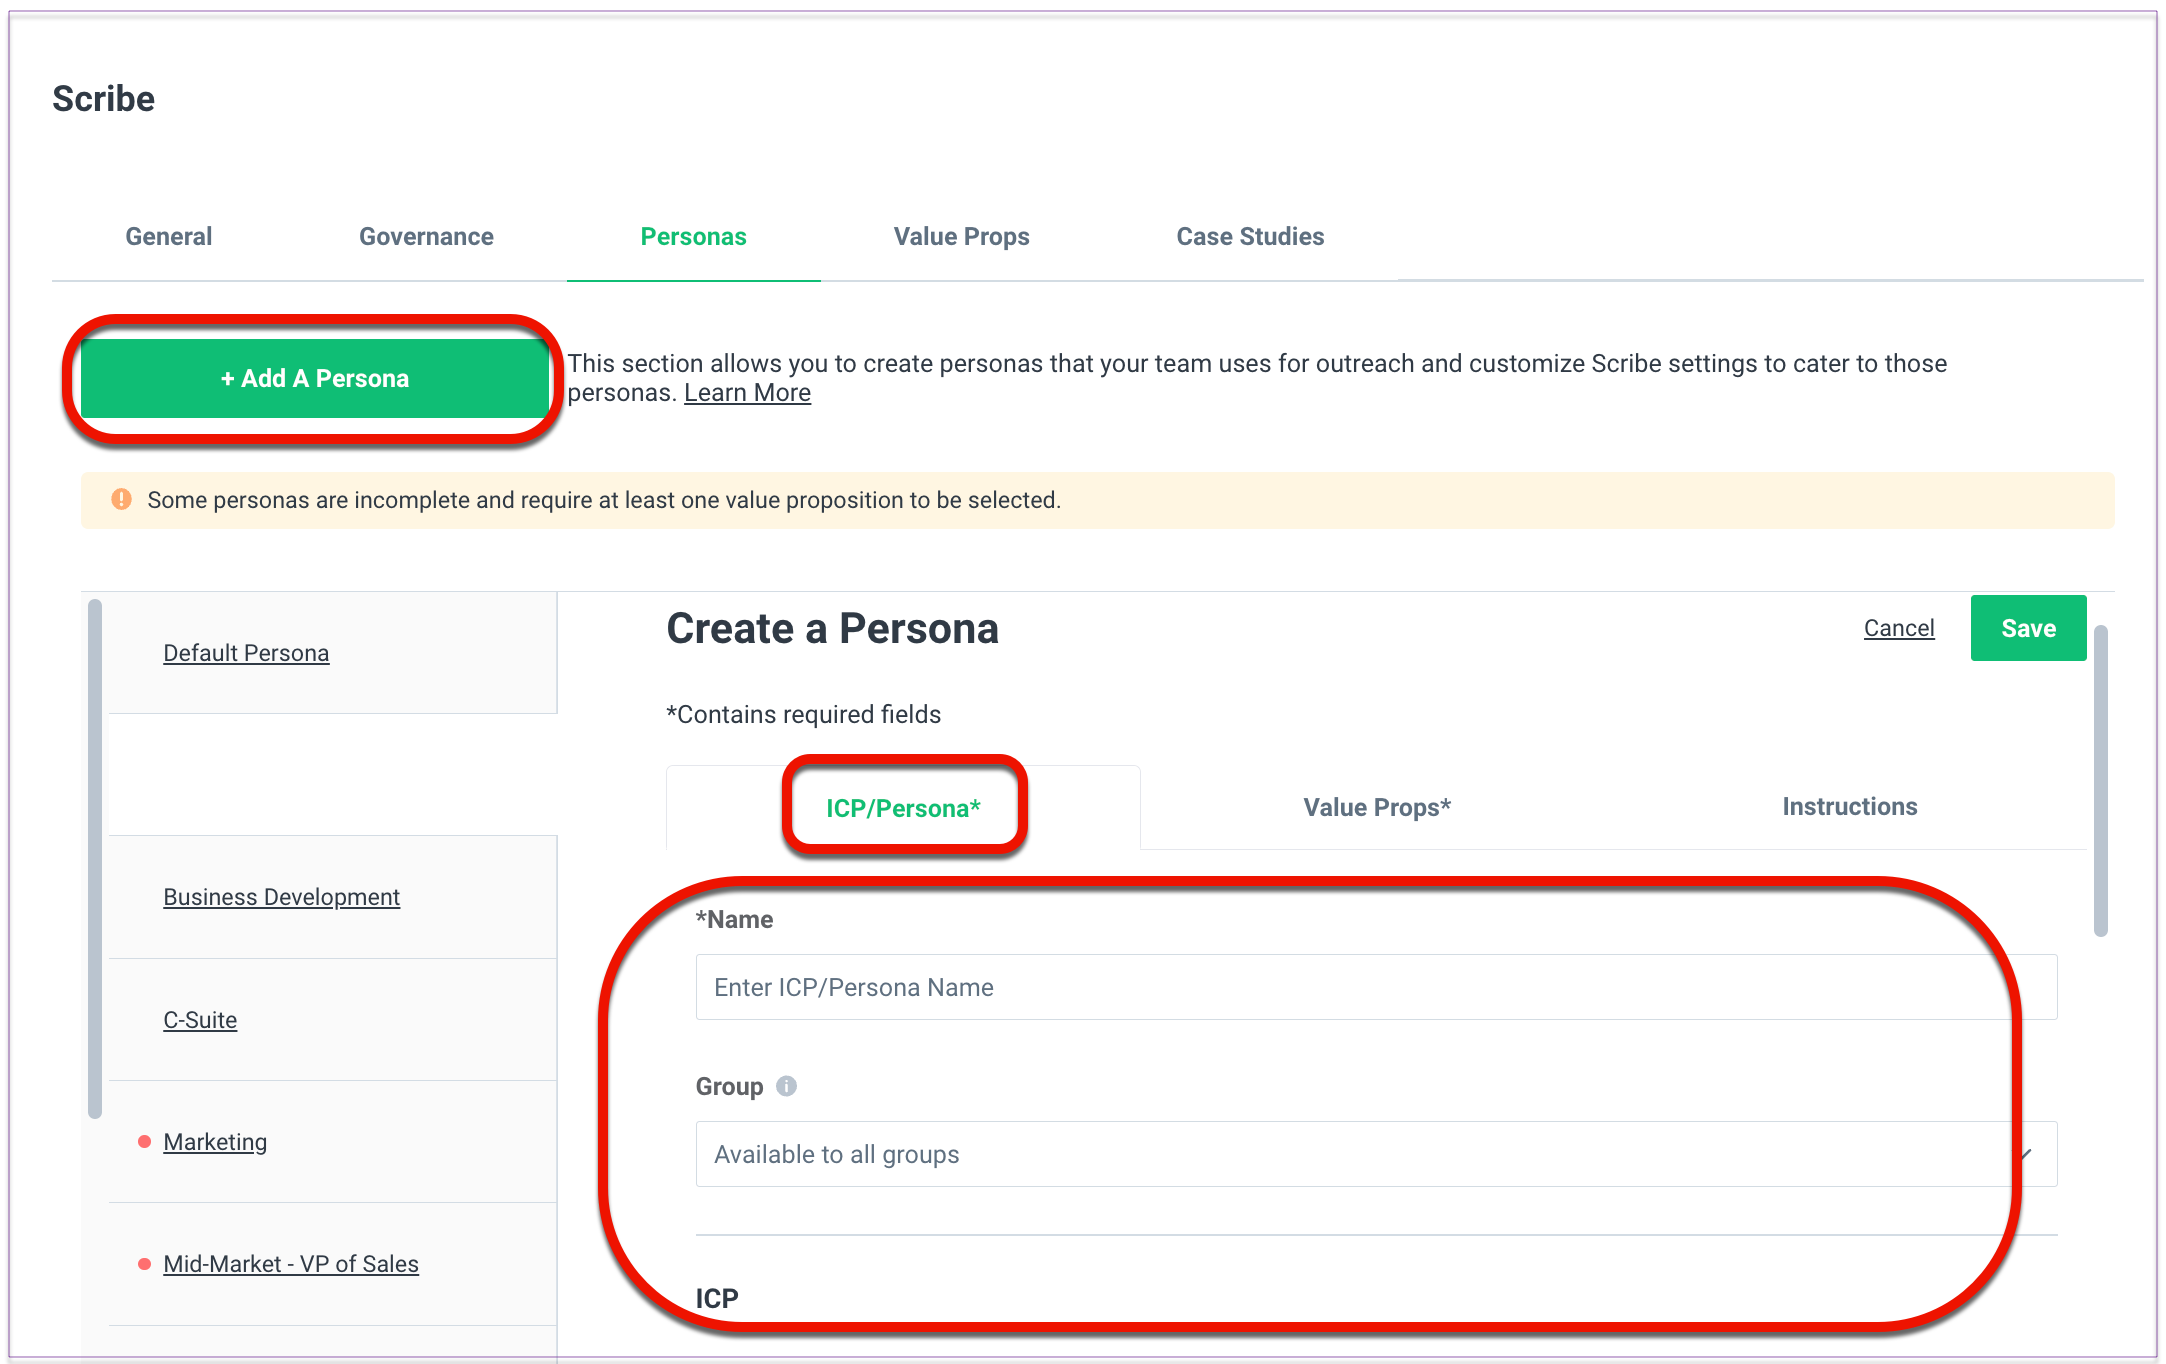
Task: Follow the Learn More link
Action: click(x=747, y=393)
